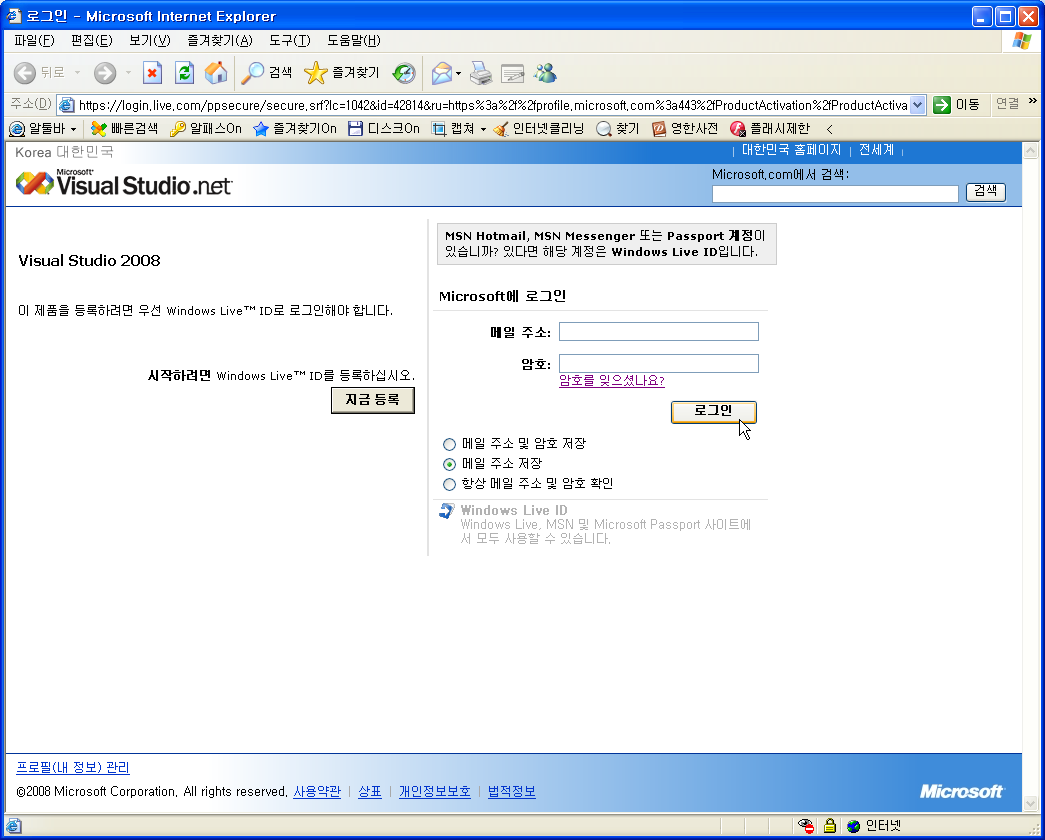
Task: Open the 즐겨찾기(A) menu
Action: [219, 41]
